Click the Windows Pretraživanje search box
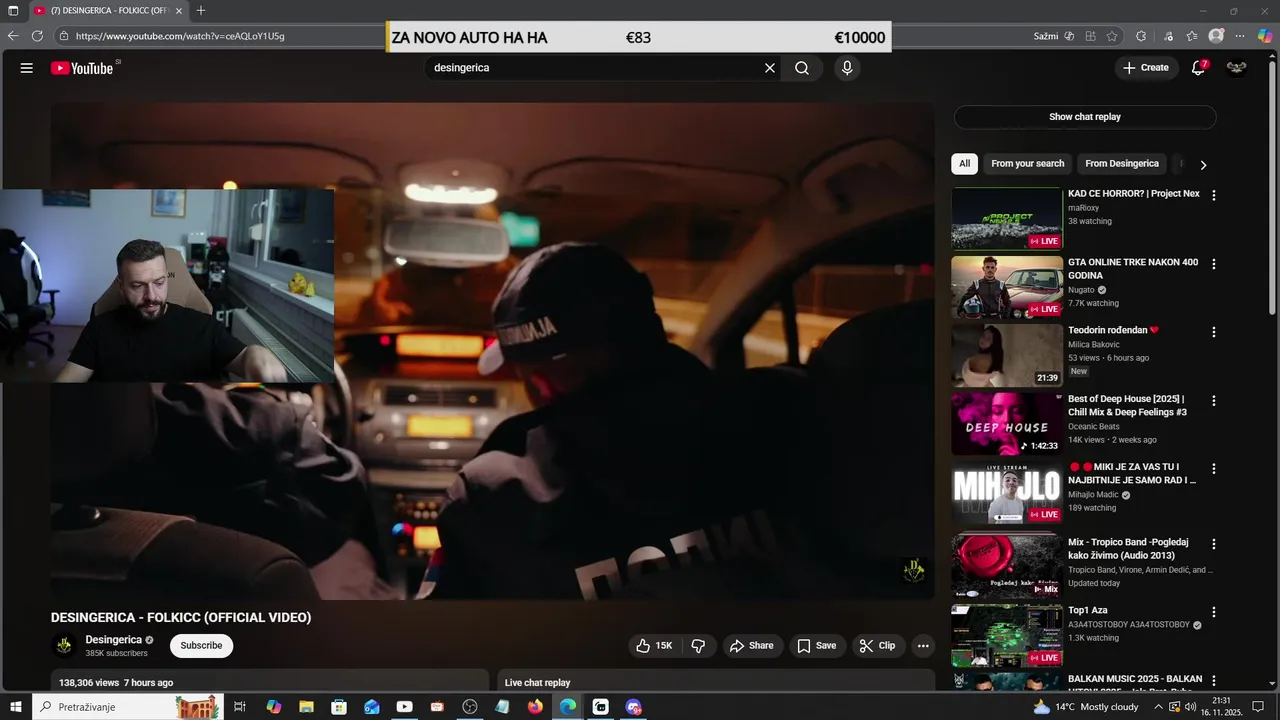Screen dimensions: 1280x720 126,707
